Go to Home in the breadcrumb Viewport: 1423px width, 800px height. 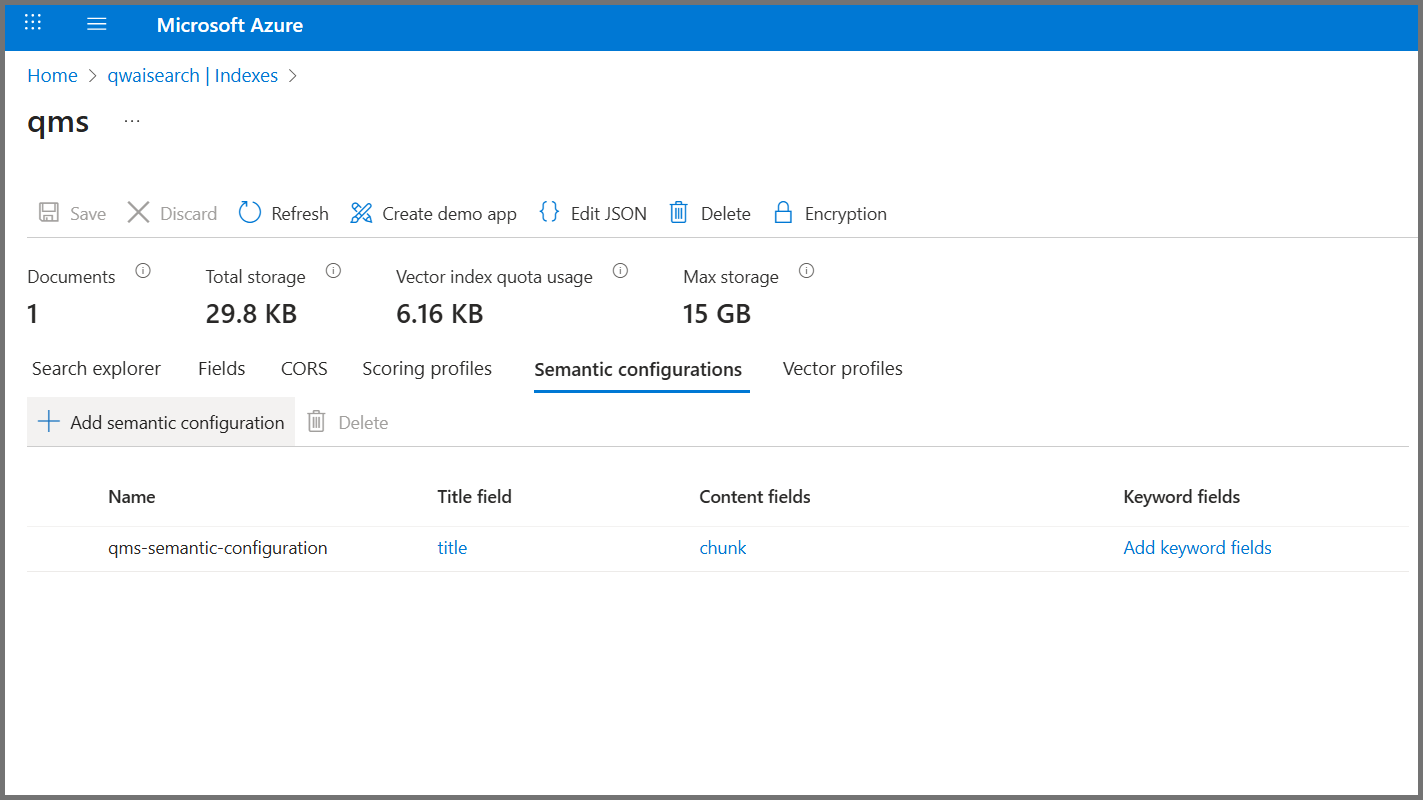point(52,76)
